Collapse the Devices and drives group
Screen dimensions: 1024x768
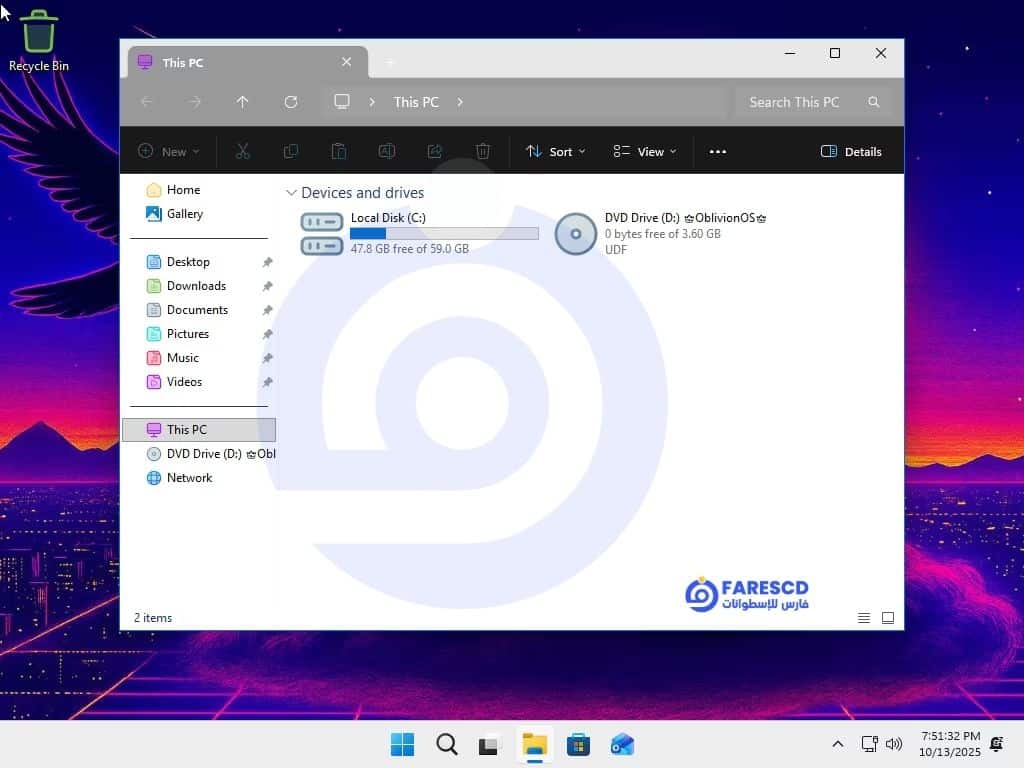pyautogui.click(x=291, y=193)
